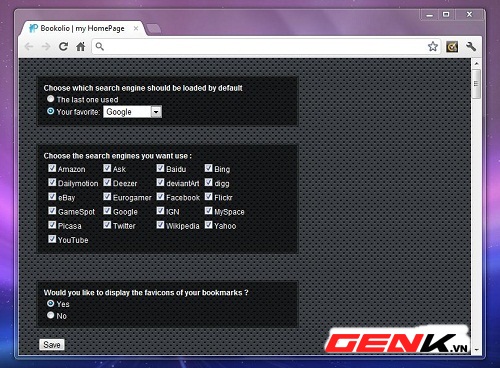Click the scrollbar down arrow
Viewport: 500px width, 368px height.
pyautogui.click(x=476, y=350)
